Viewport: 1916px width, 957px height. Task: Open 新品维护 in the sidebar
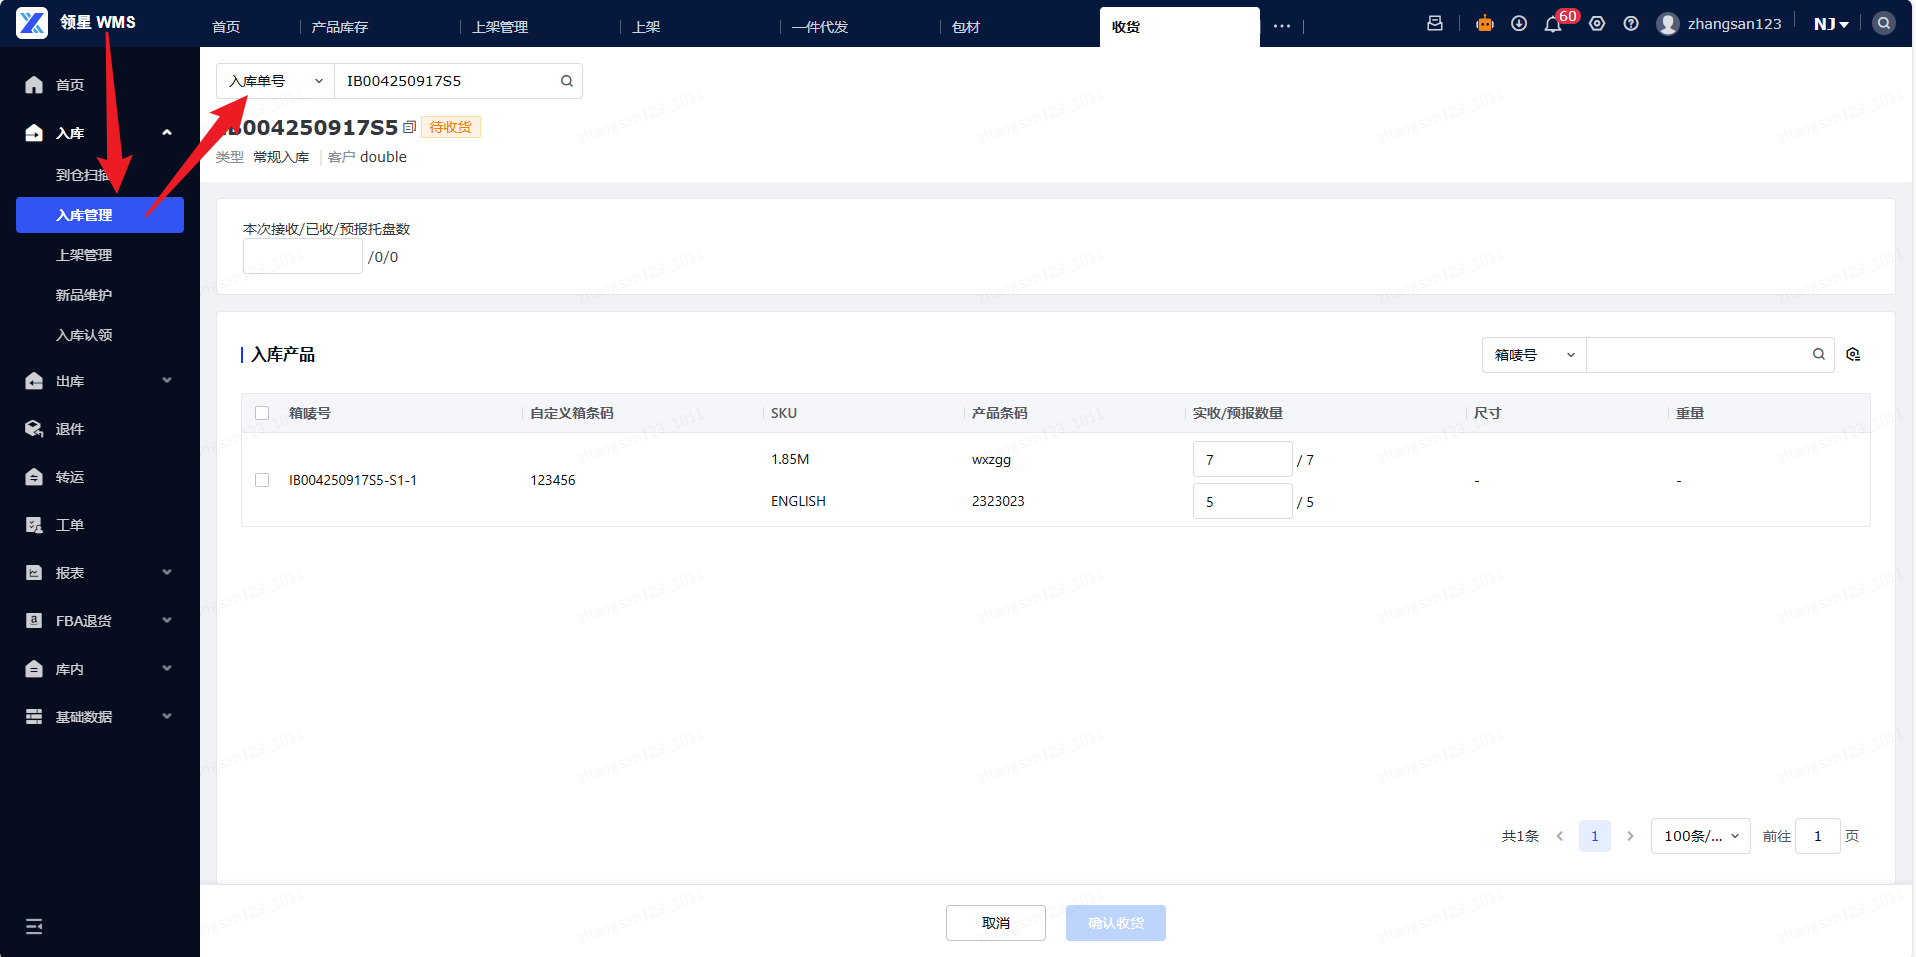point(84,295)
